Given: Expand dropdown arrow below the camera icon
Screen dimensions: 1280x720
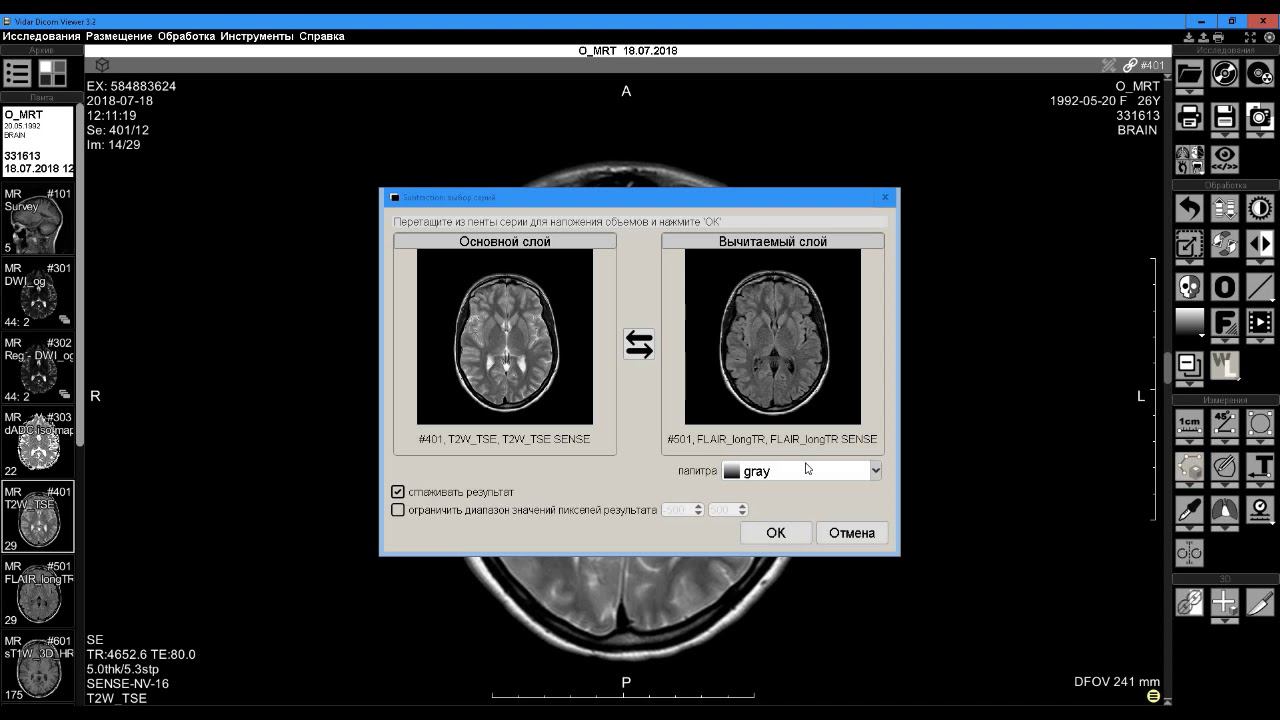Looking at the screenshot, I should [1259, 135].
